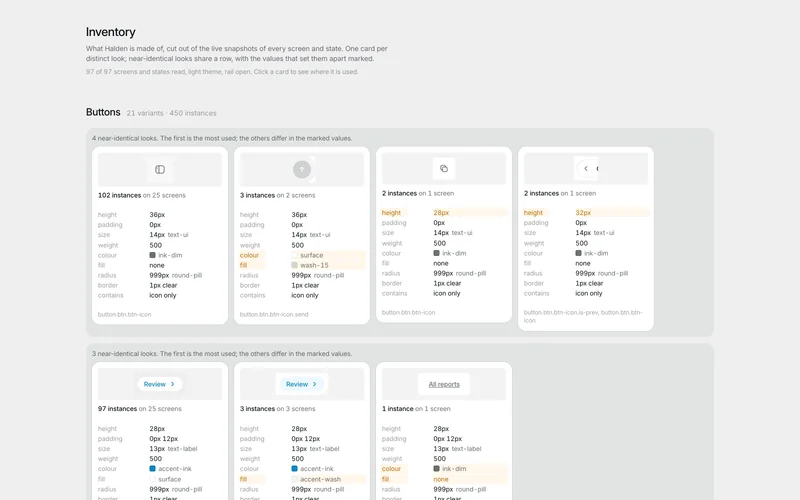Image resolution: width=800 pixels, height=500 pixels.
Task: Open the card with 3 instances on 3 screens
Action: (302, 431)
